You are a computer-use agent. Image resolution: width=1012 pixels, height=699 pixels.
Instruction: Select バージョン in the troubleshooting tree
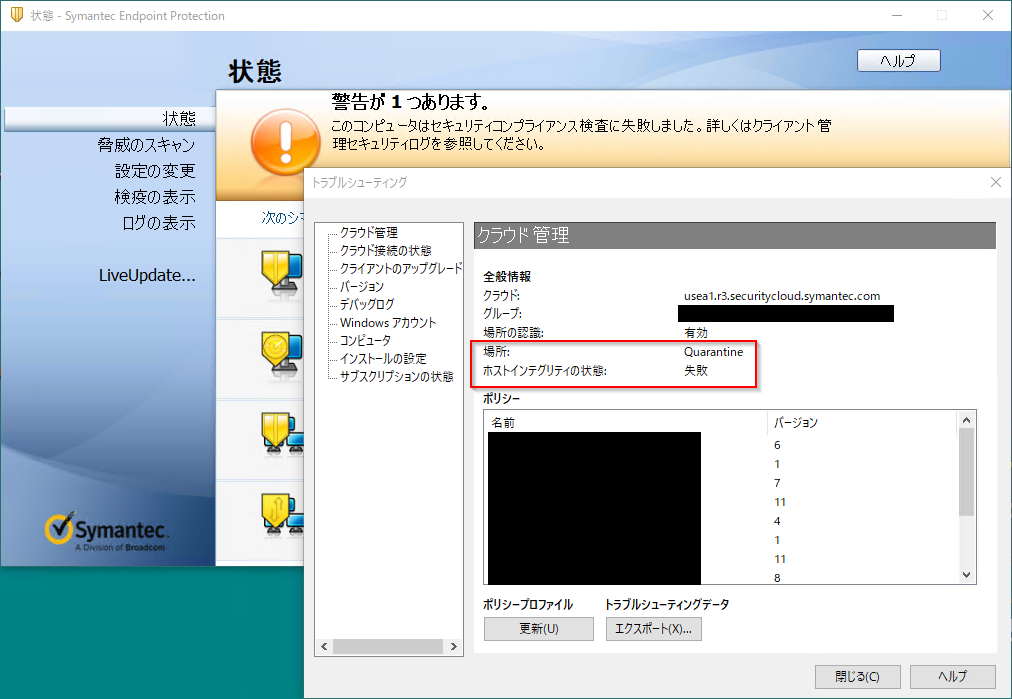pyautogui.click(x=361, y=286)
